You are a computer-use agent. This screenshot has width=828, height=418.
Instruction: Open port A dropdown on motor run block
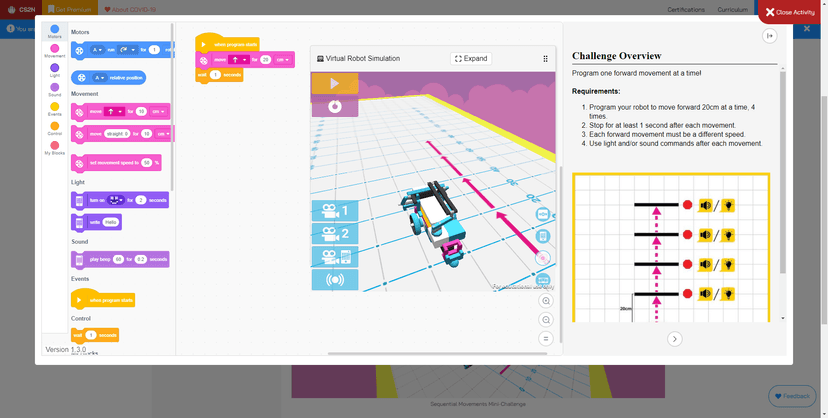(x=98, y=50)
